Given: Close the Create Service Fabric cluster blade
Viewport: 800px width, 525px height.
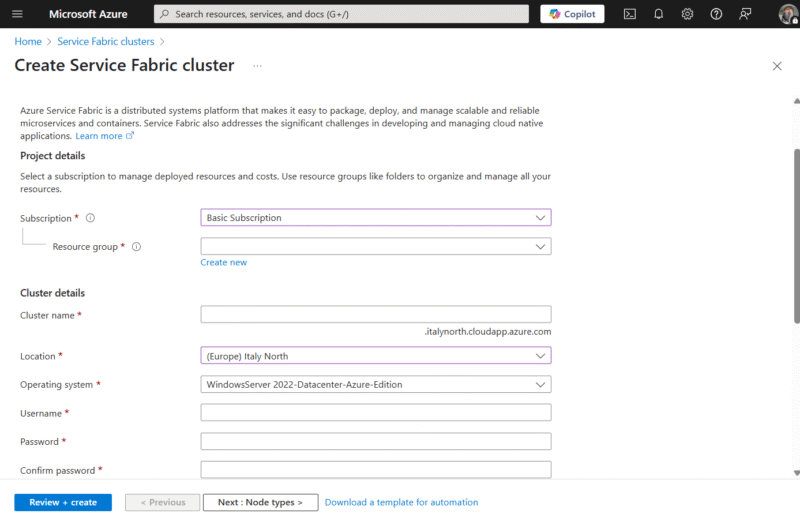Looking at the screenshot, I should pos(777,66).
